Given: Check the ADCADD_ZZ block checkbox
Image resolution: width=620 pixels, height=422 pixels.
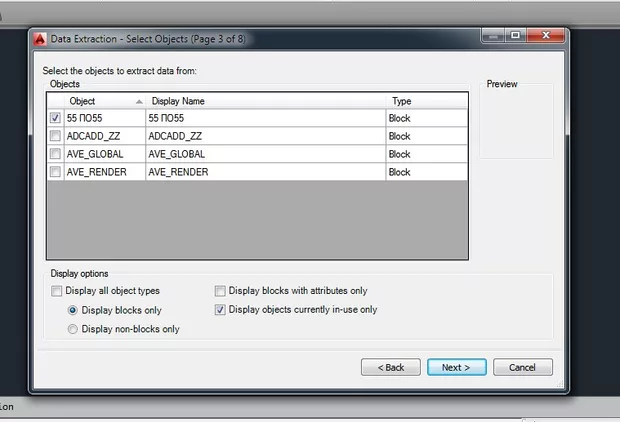Looking at the screenshot, I should 55,136.
